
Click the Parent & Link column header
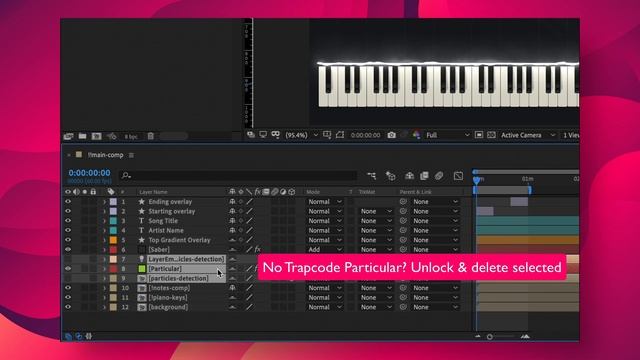click(x=416, y=192)
